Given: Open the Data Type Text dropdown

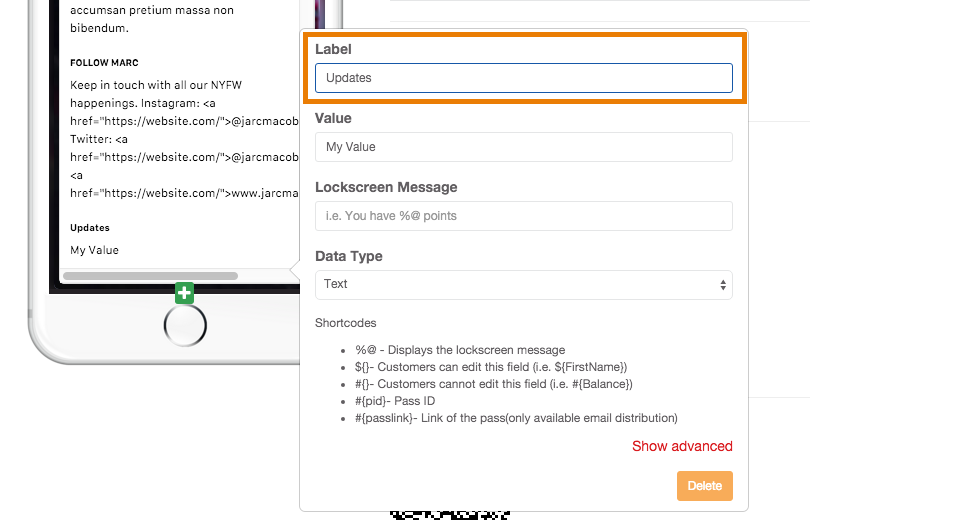Looking at the screenshot, I should [x=523, y=285].
